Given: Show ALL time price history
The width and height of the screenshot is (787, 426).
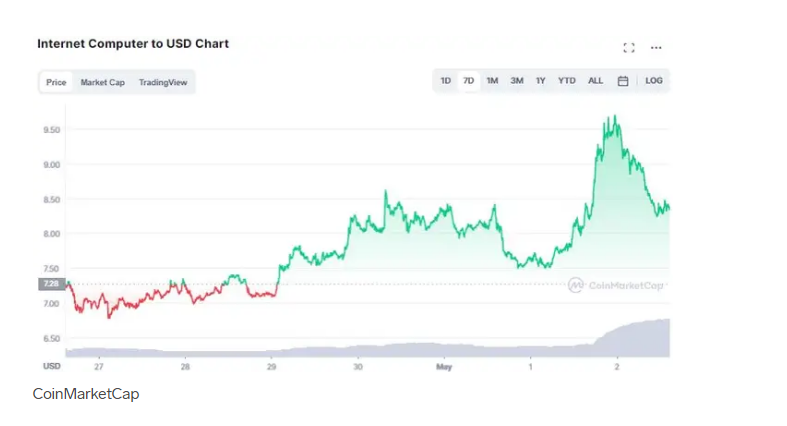Looking at the screenshot, I should tap(595, 81).
